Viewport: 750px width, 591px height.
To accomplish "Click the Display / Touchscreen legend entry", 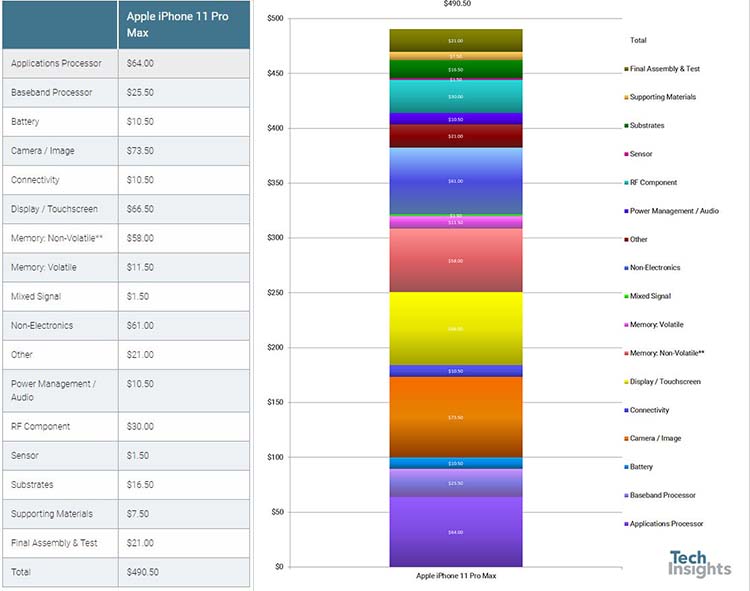I will pyautogui.click(x=662, y=382).
